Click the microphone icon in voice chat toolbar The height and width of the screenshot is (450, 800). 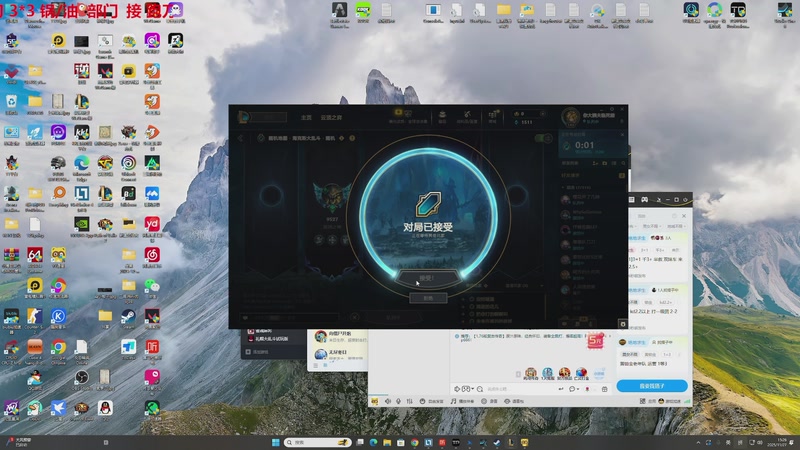click(x=398, y=402)
